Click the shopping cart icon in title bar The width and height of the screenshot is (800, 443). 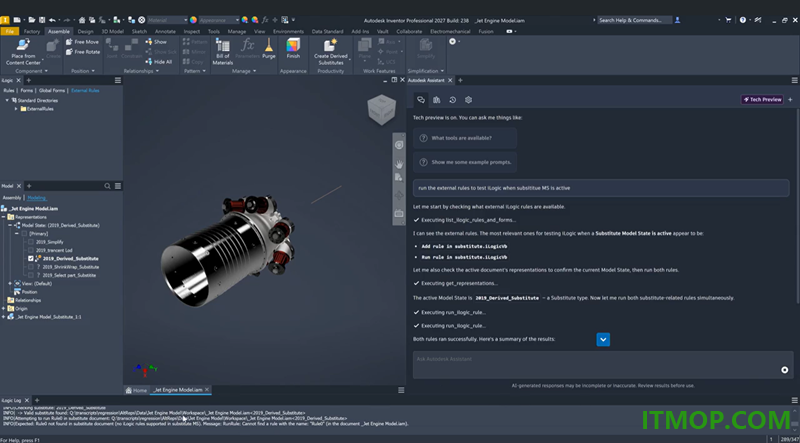coord(728,20)
